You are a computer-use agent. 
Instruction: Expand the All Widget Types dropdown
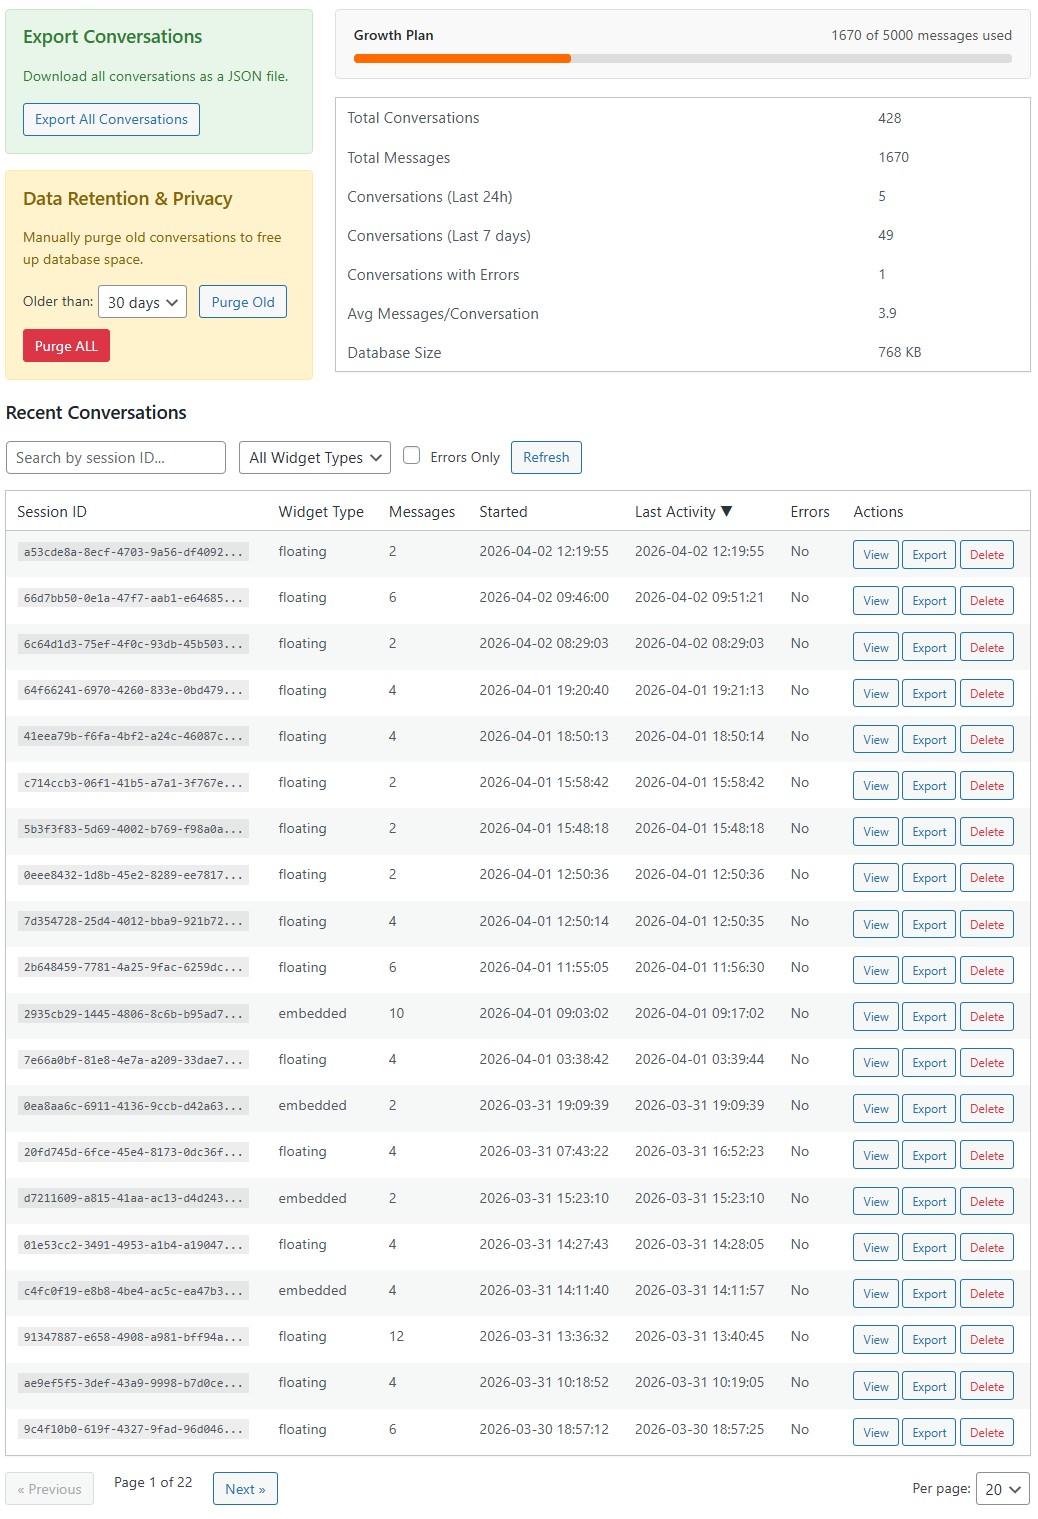click(x=315, y=458)
